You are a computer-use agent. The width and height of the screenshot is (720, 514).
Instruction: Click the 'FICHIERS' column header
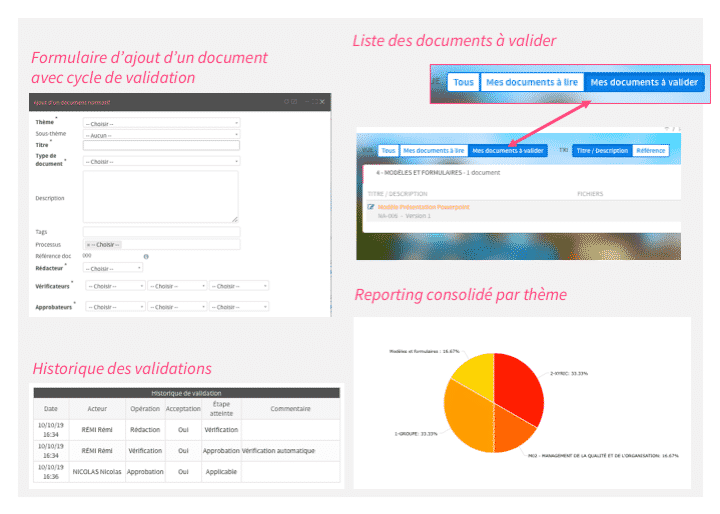[x=590, y=194]
